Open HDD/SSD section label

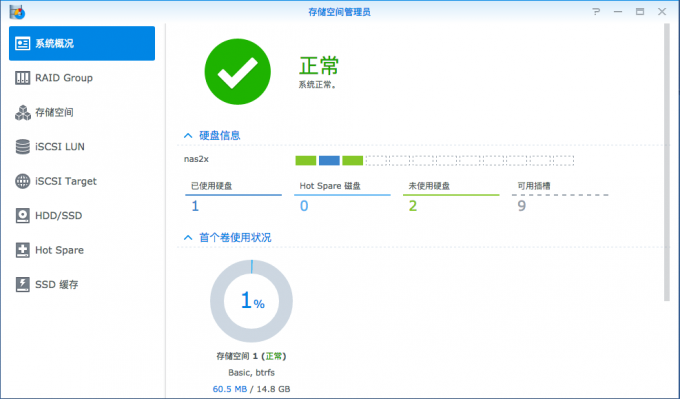click(x=59, y=216)
